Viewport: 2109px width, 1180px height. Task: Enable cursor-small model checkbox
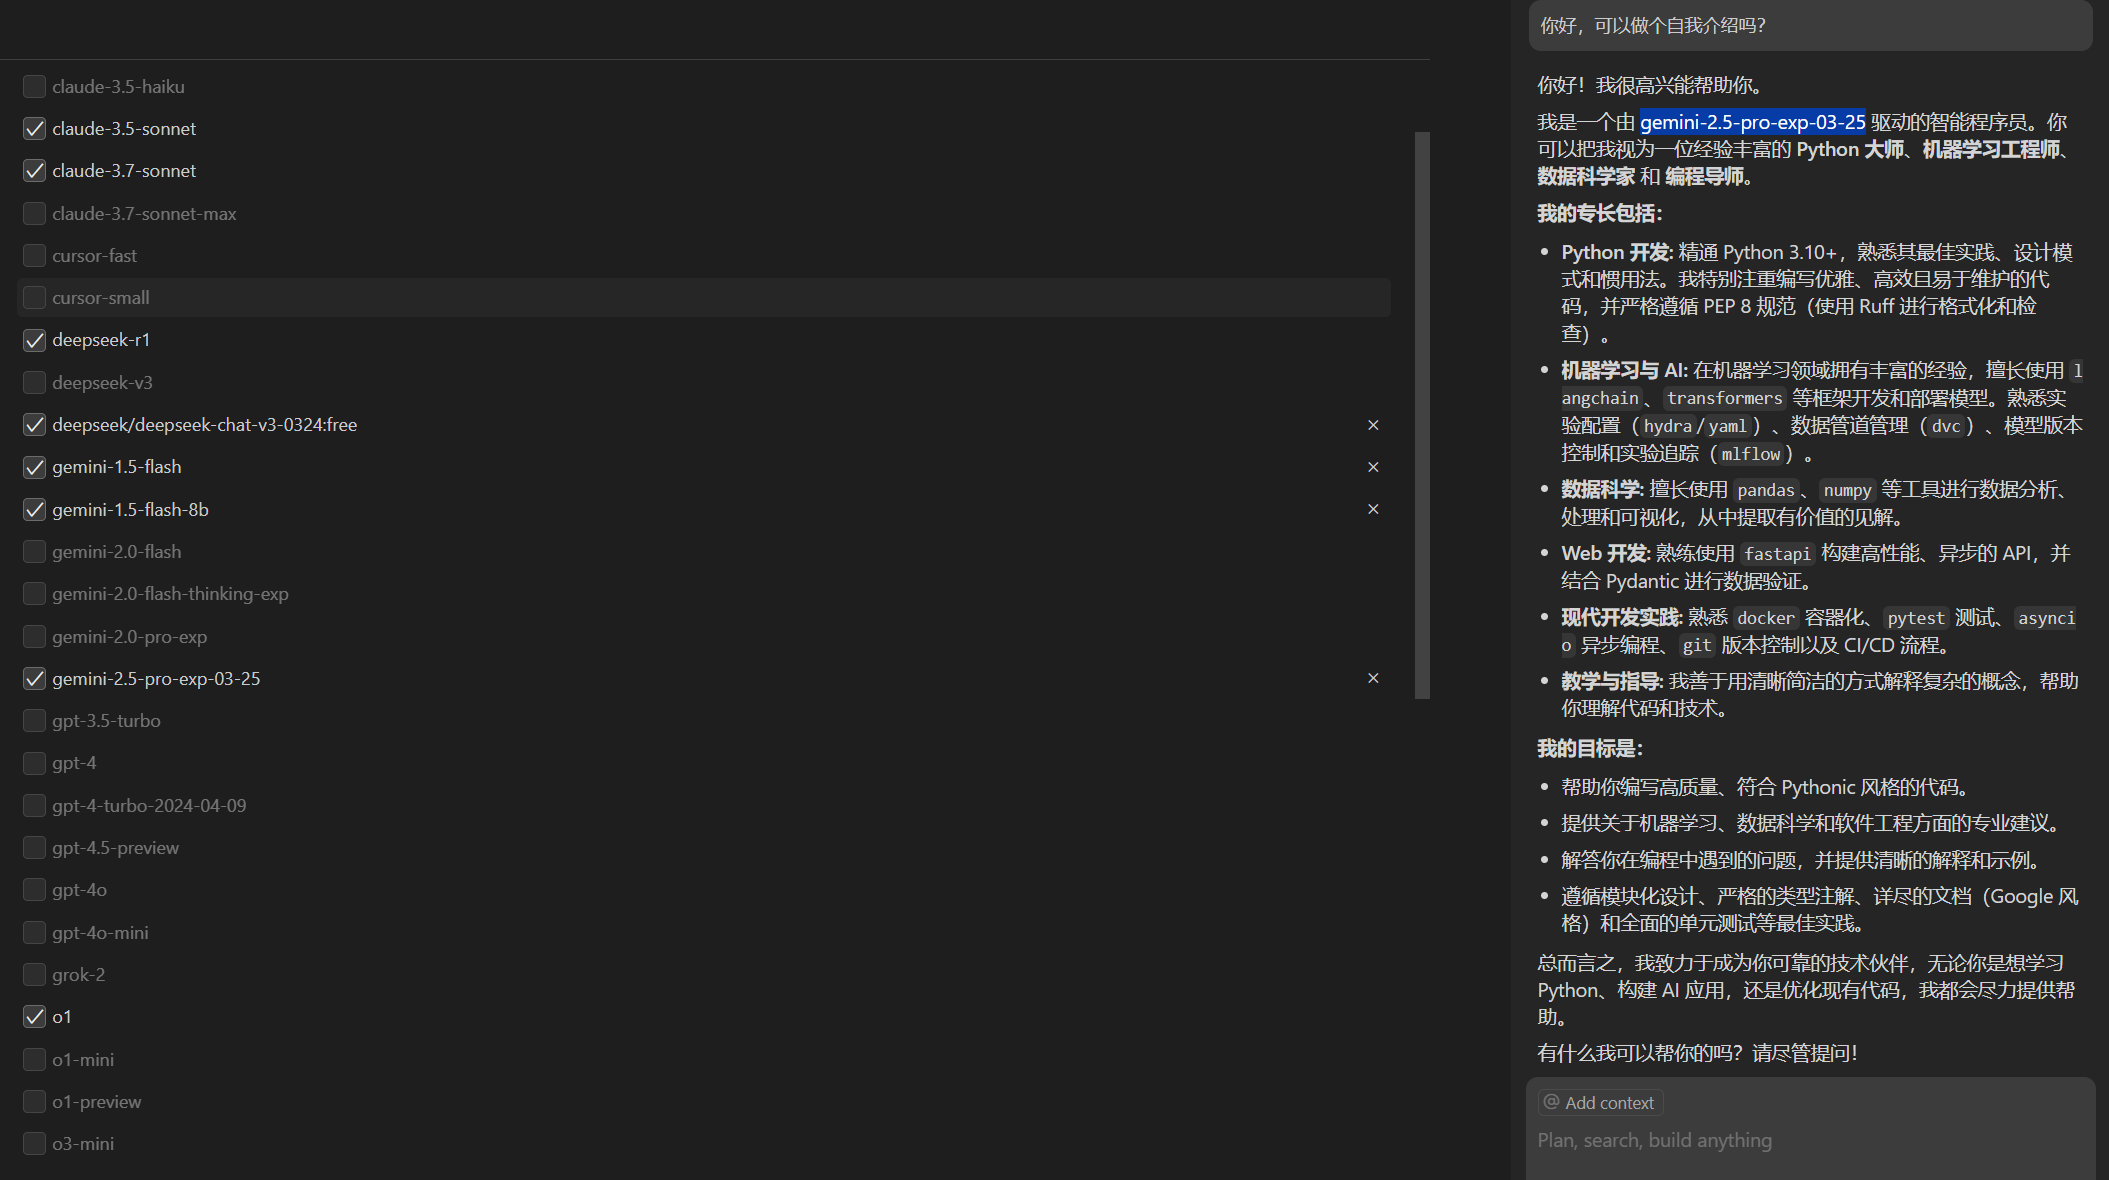click(x=34, y=297)
